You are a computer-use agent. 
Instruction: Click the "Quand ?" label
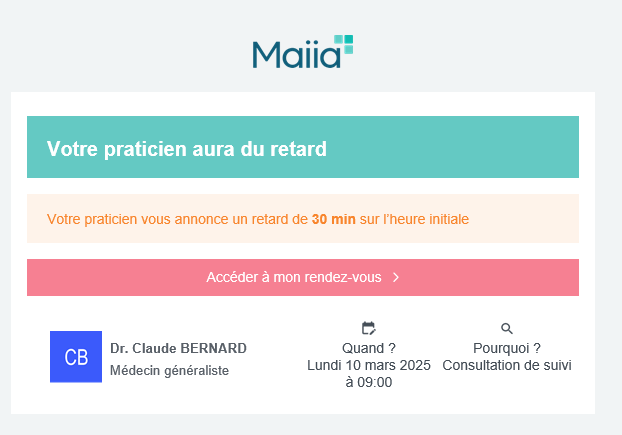pos(369,348)
